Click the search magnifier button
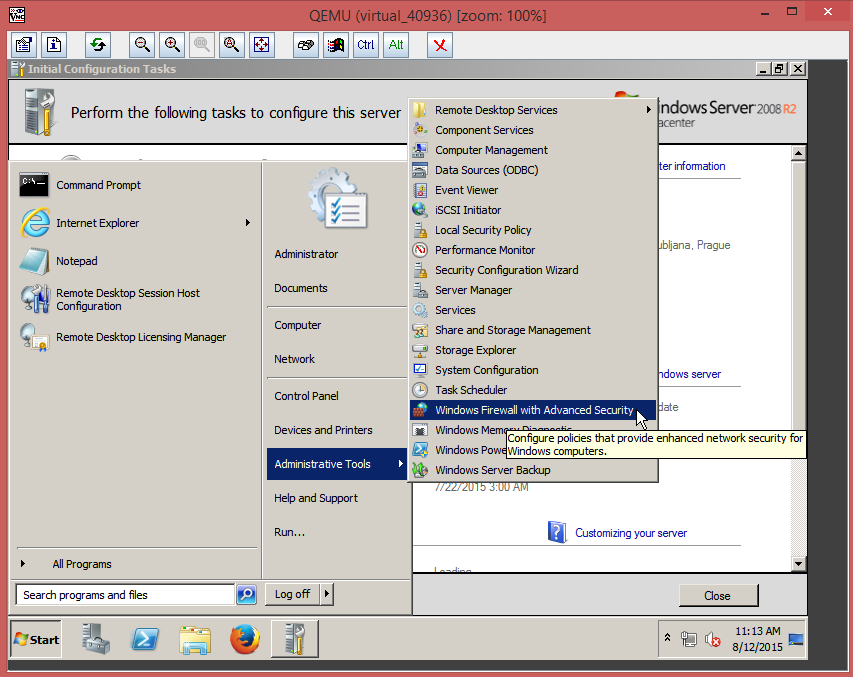This screenshot has height=677, width=853. [x=246, y=595]
